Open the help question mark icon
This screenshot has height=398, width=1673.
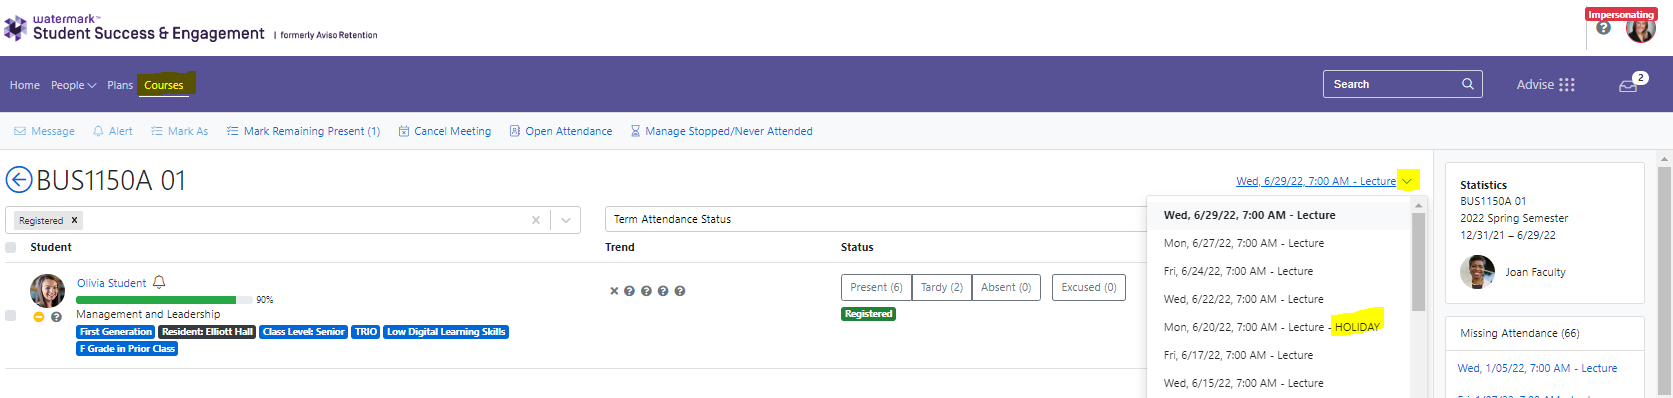(1604, 28)
